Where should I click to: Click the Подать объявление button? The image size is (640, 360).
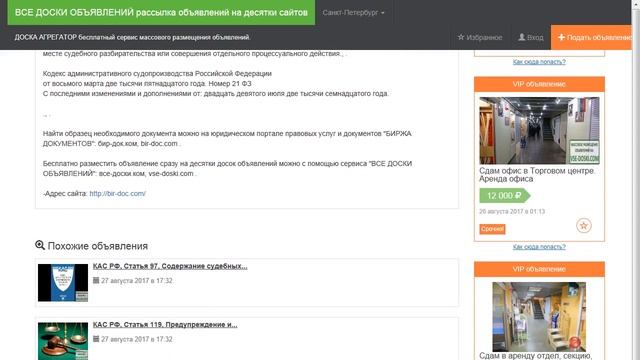[591, 37]
